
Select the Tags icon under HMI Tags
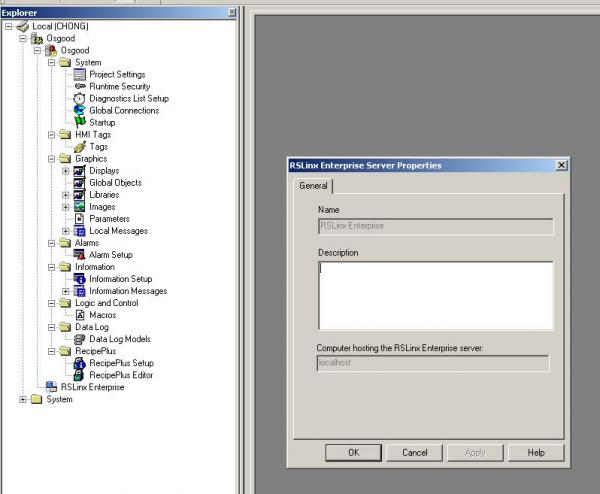pos(80,147)
